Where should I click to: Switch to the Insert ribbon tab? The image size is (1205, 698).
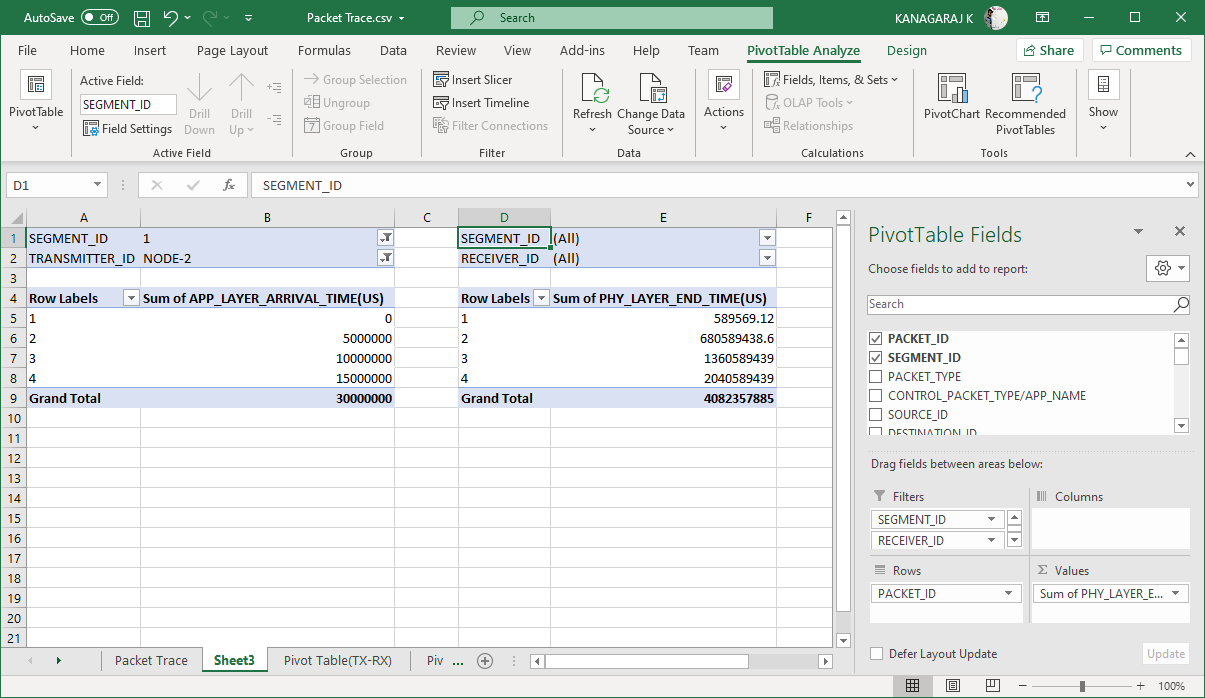(150, 51)
